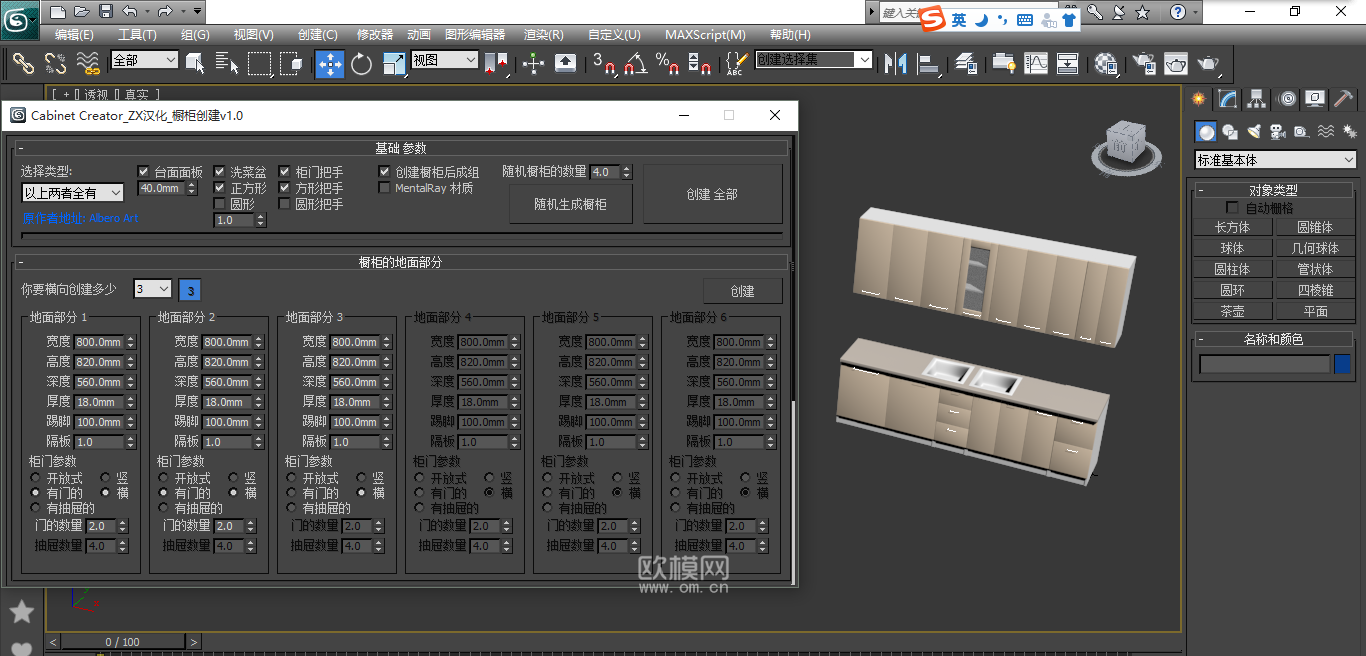1366x656 pixels.
Task: Expand the 标准基本体 dropdown
Action: [1275, 160]
